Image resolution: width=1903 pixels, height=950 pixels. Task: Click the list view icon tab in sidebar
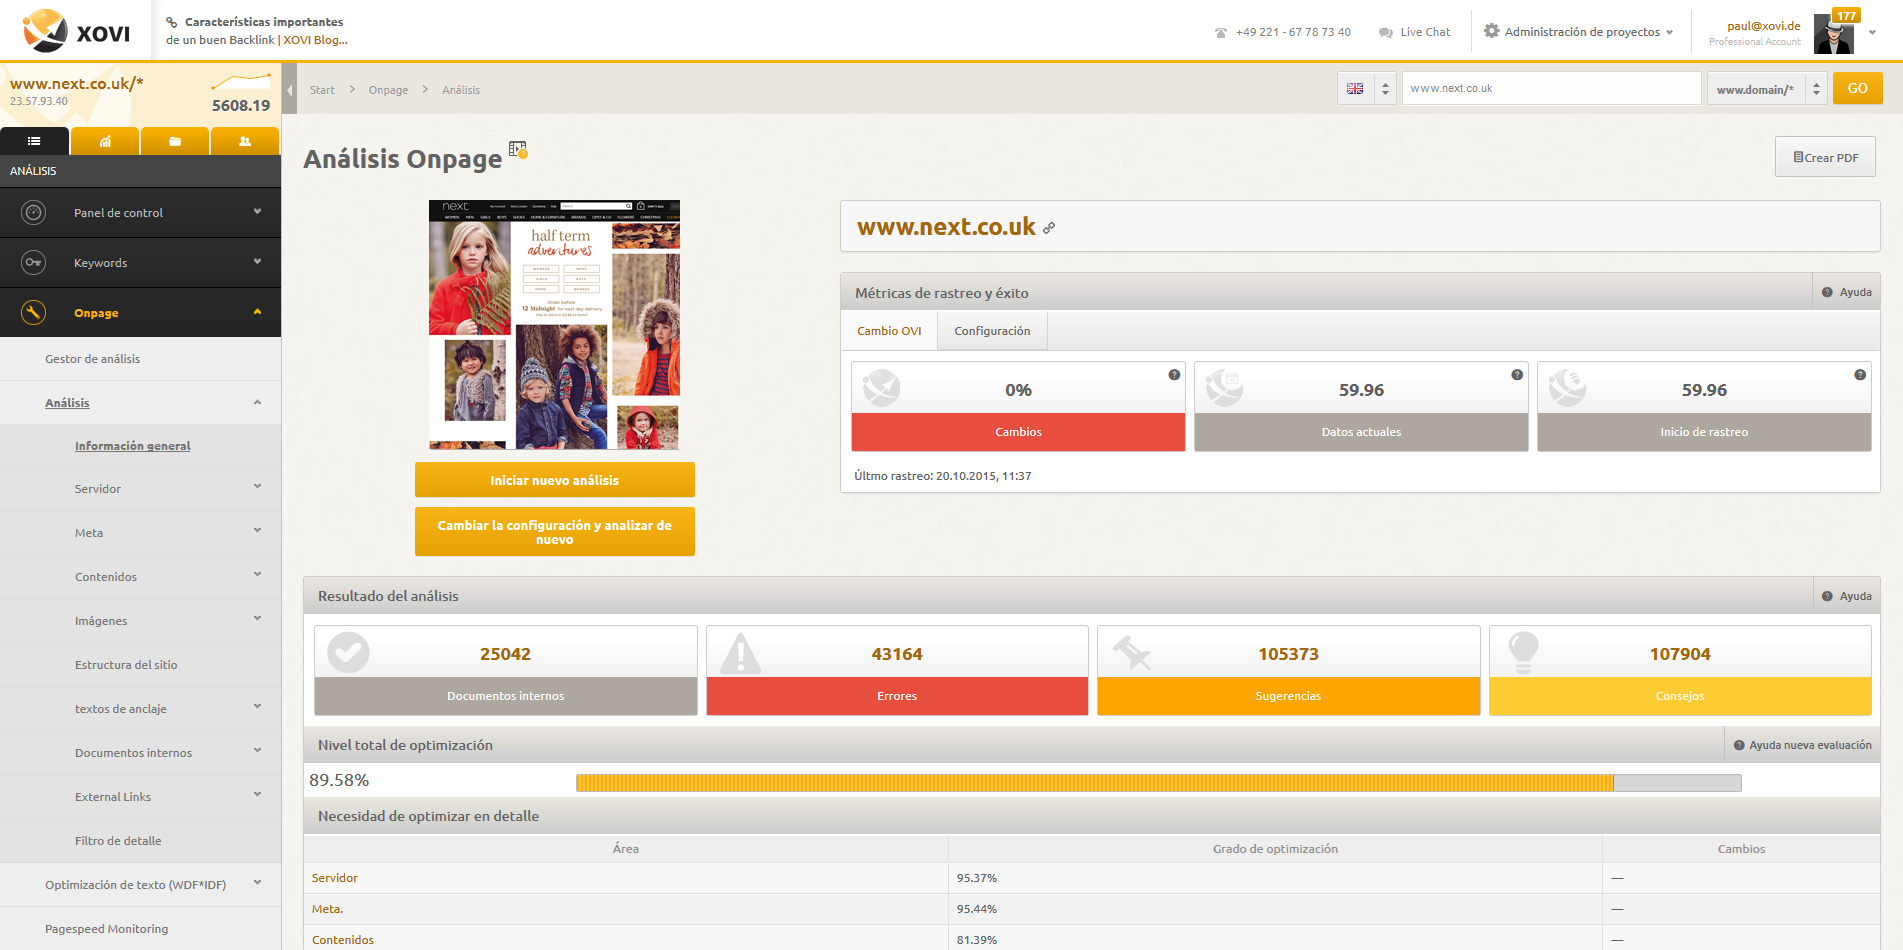(x=34, y=141)
